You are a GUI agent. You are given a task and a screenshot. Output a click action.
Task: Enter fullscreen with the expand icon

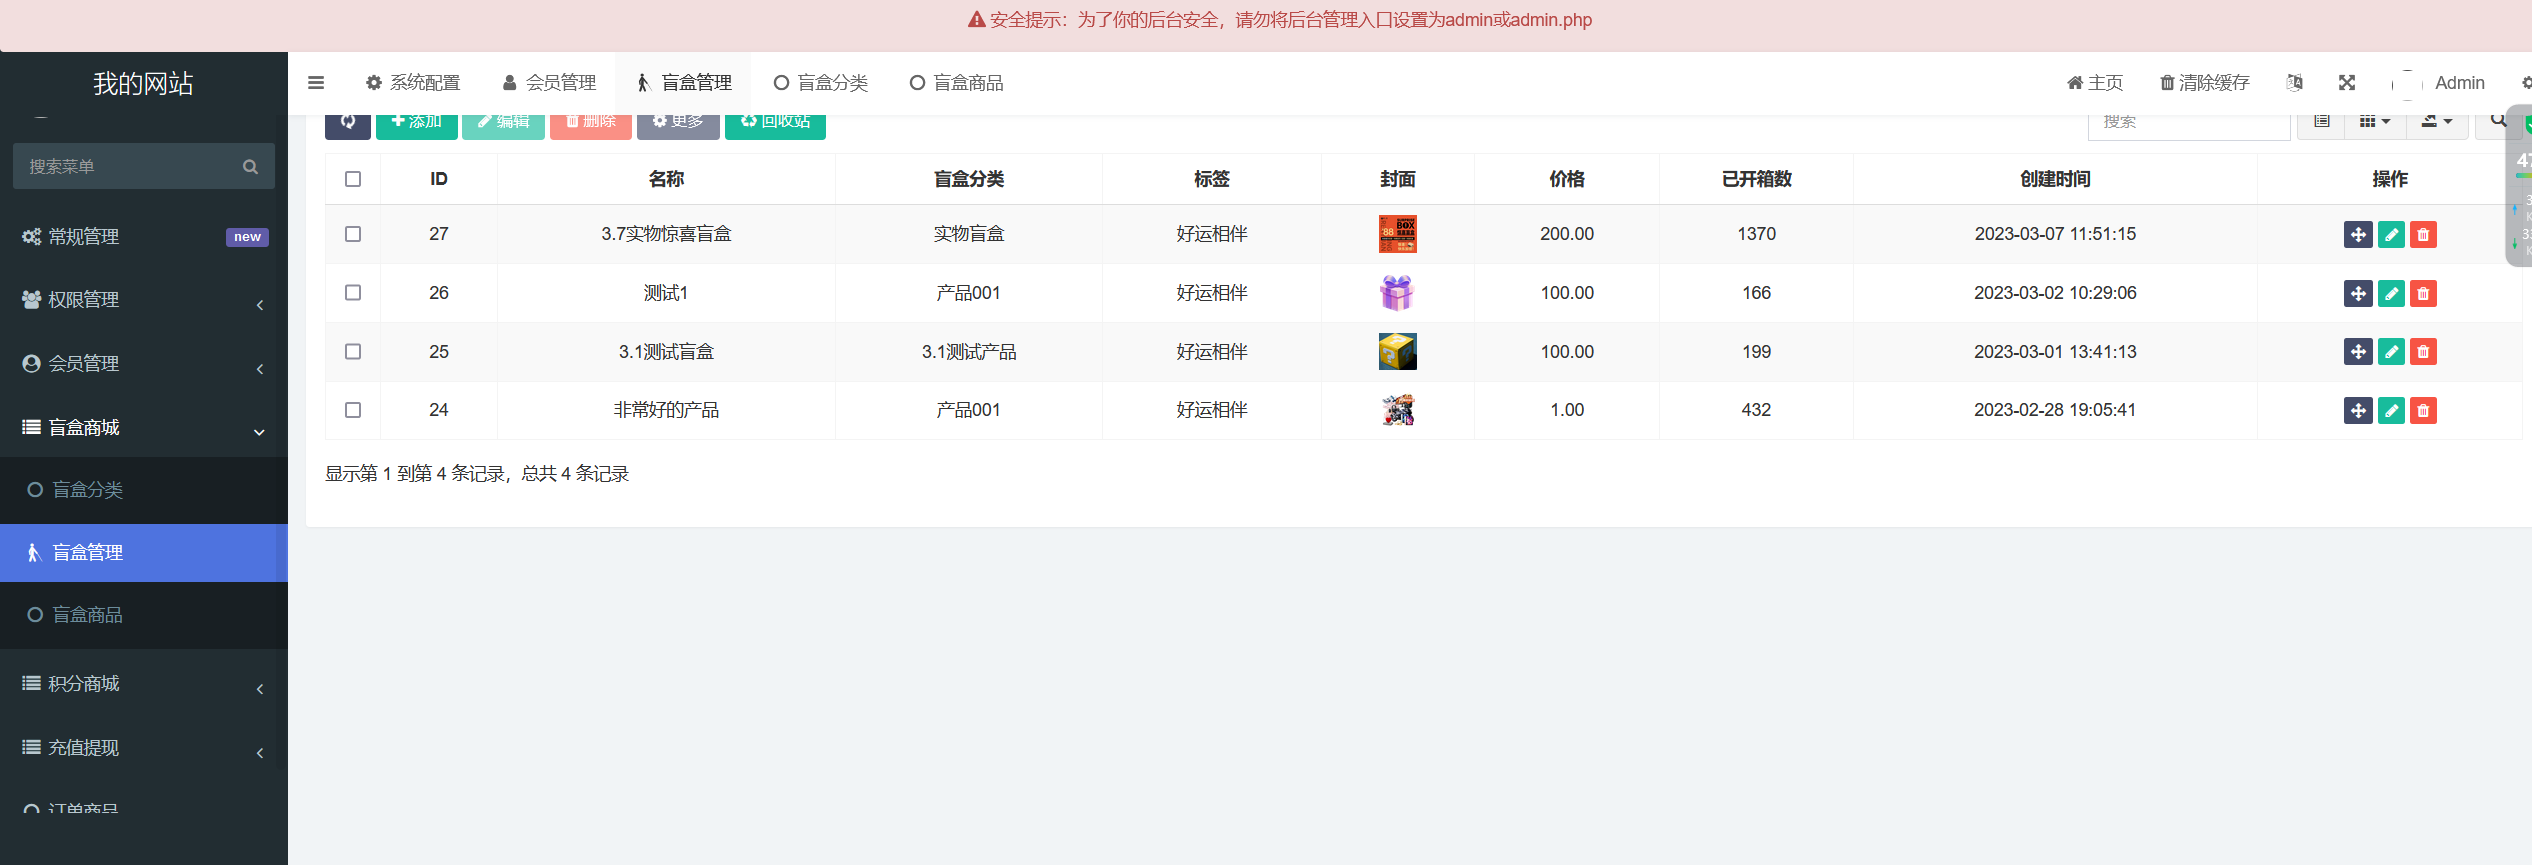(x=2347, y=83)
